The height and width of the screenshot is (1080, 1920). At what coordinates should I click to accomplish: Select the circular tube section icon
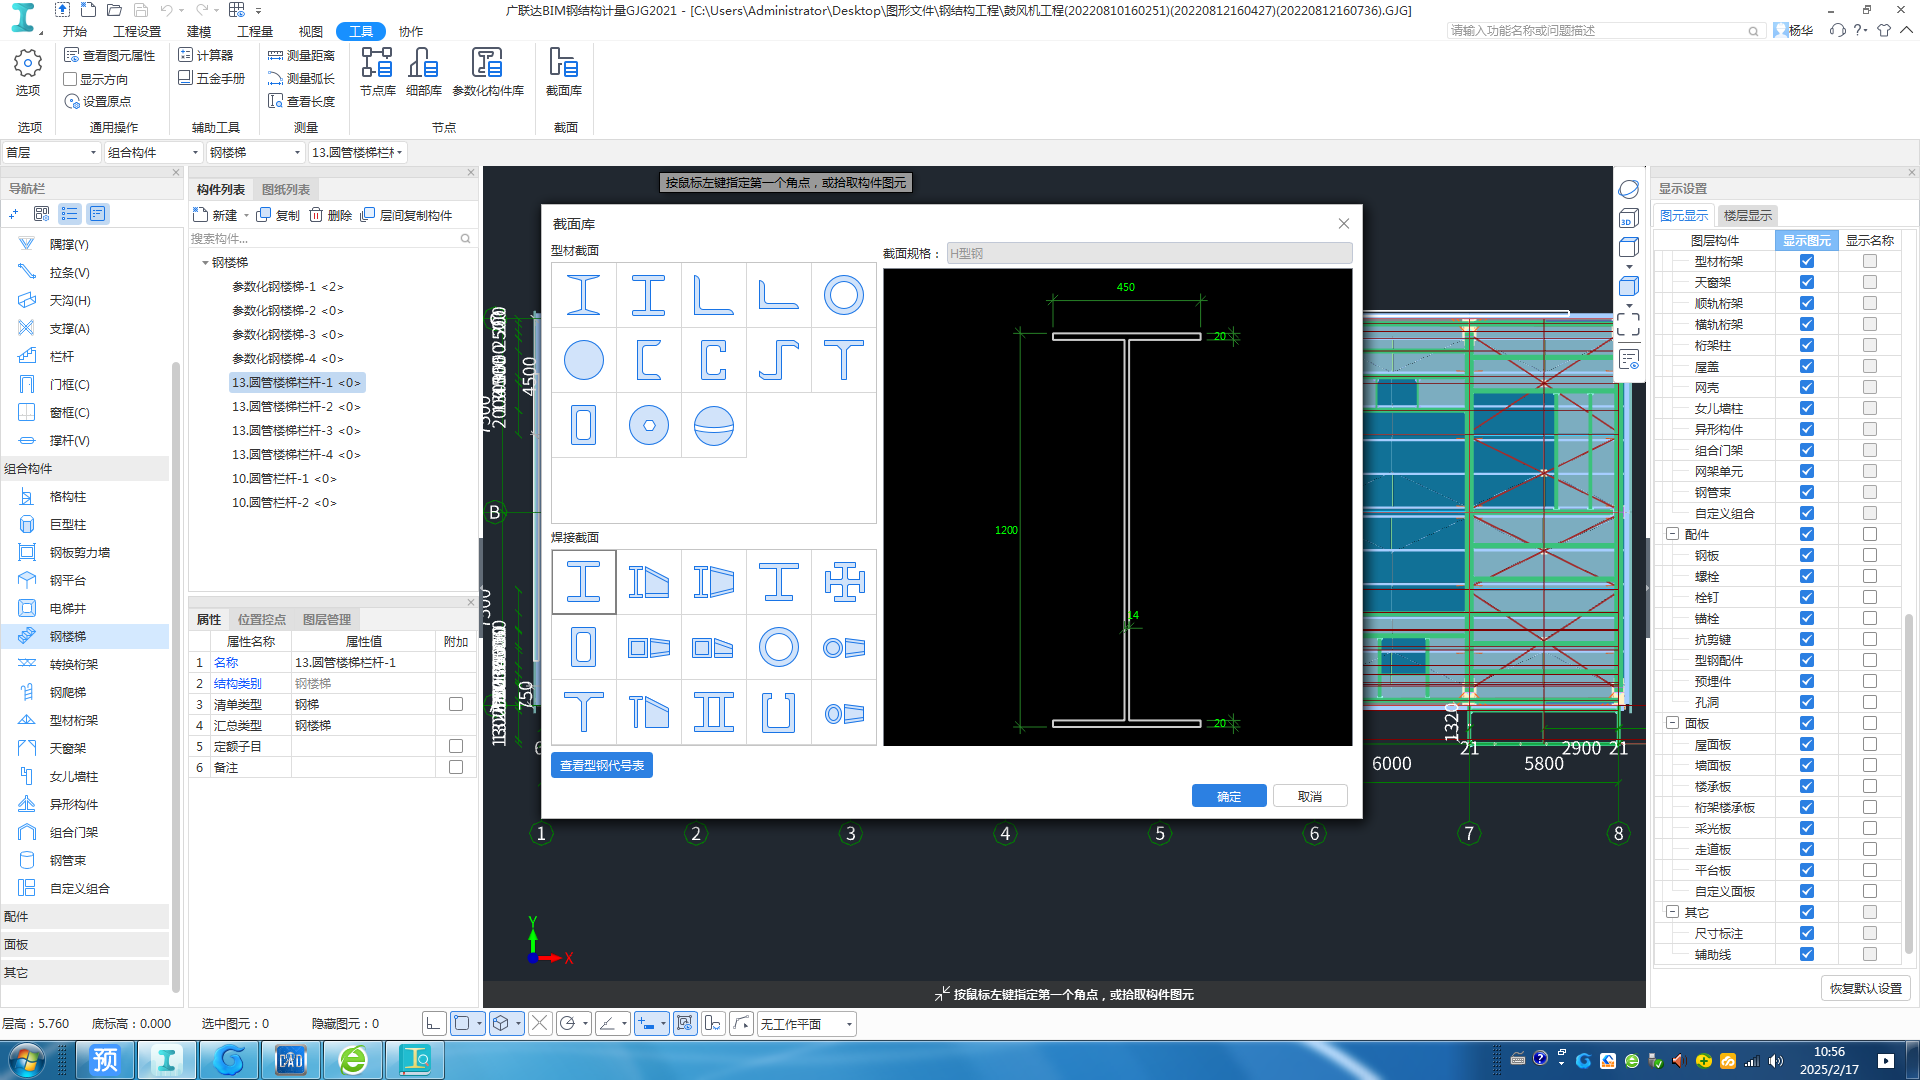click(x=843, y=295)
